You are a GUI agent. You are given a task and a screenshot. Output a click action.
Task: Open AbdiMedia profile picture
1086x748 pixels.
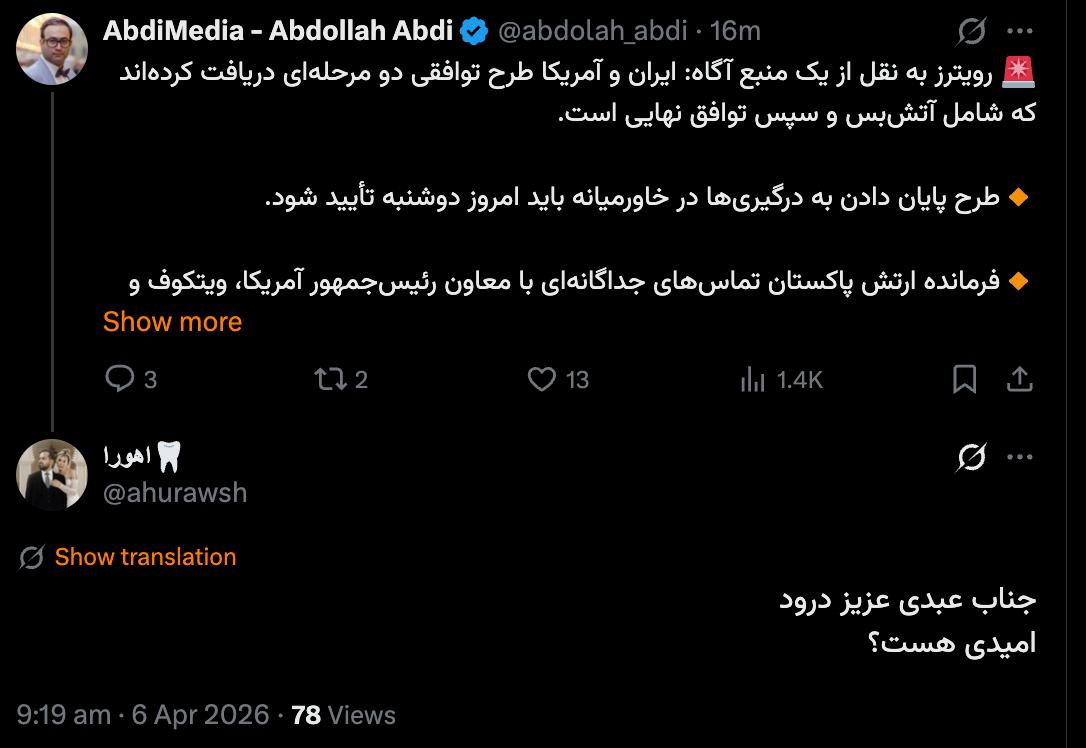52,48
